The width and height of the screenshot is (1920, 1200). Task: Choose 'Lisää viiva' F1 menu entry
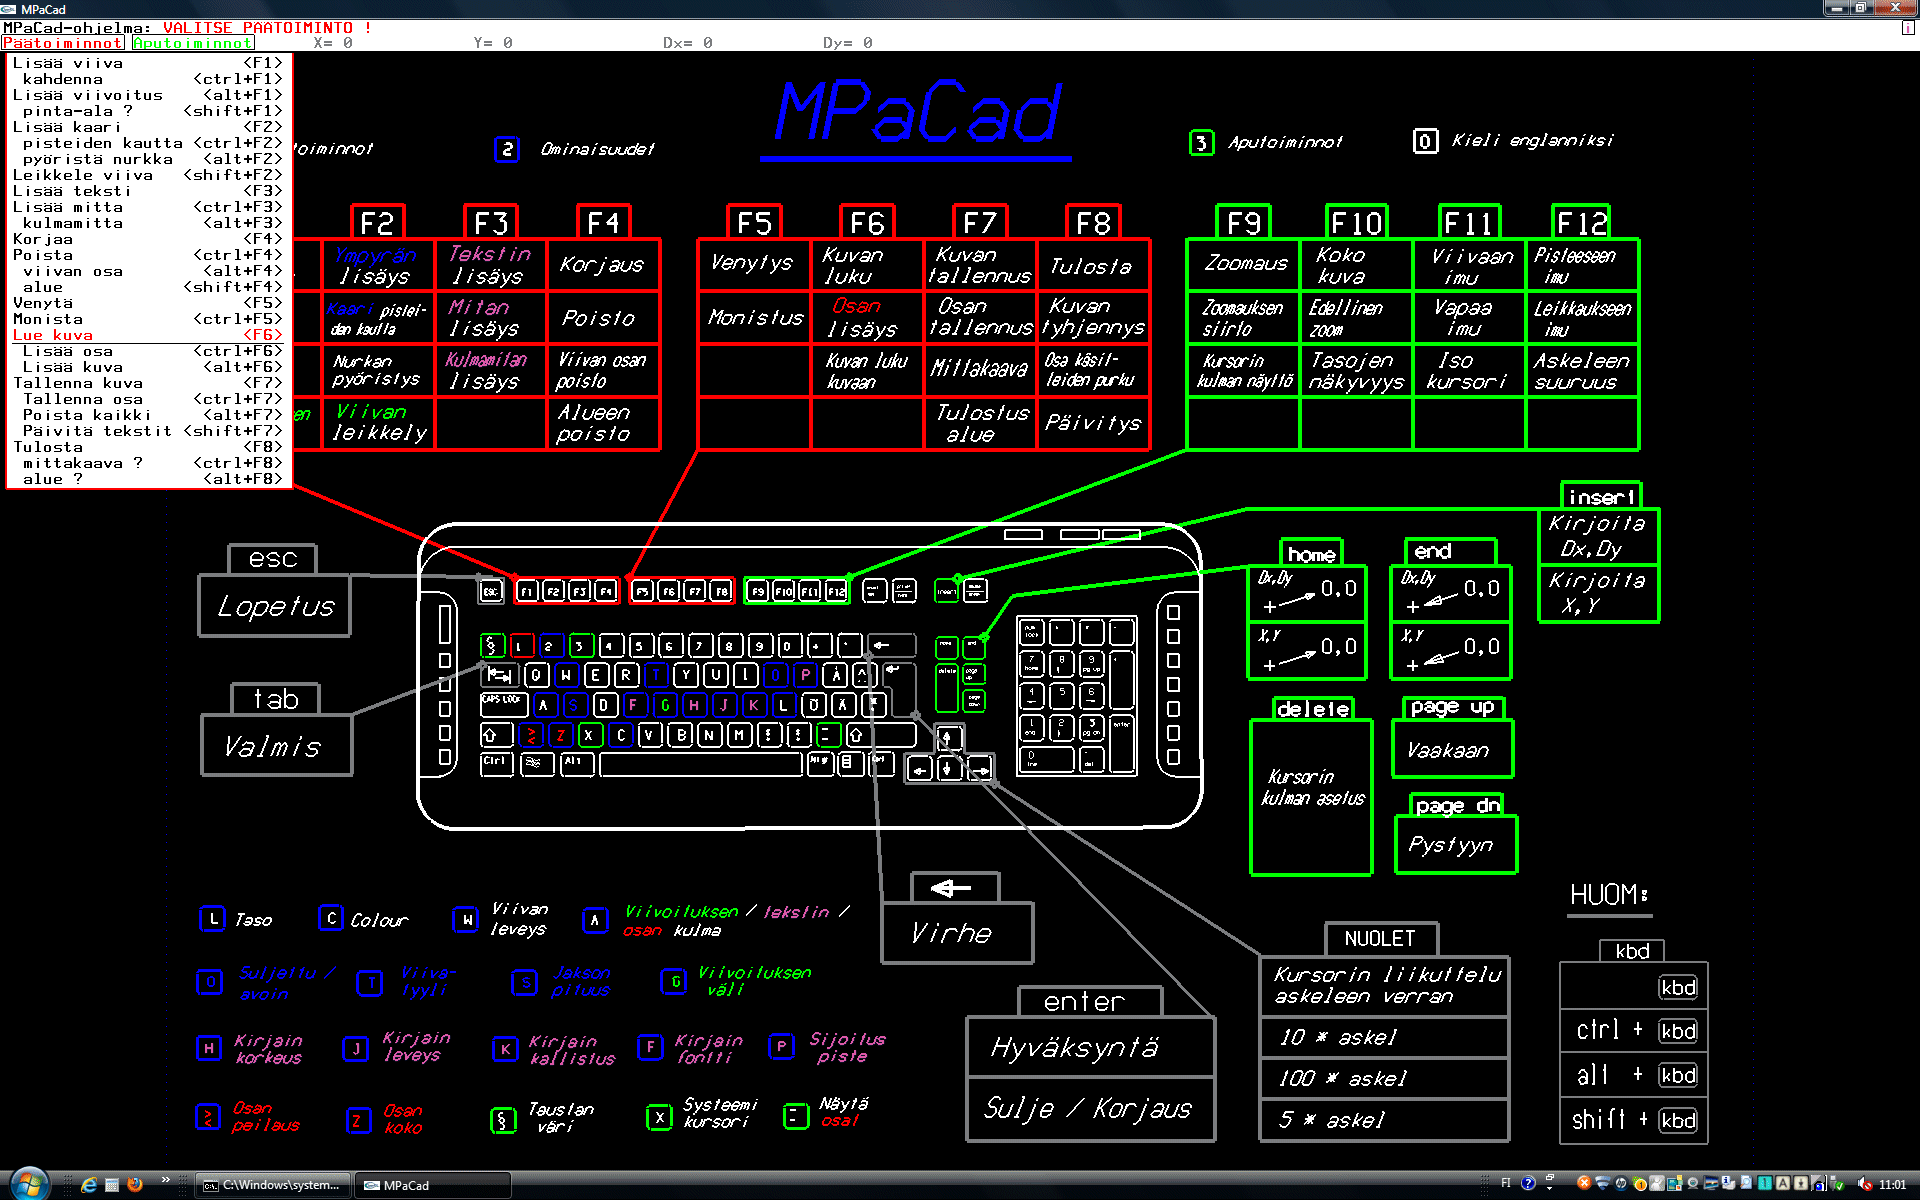(x=148, y=63)
